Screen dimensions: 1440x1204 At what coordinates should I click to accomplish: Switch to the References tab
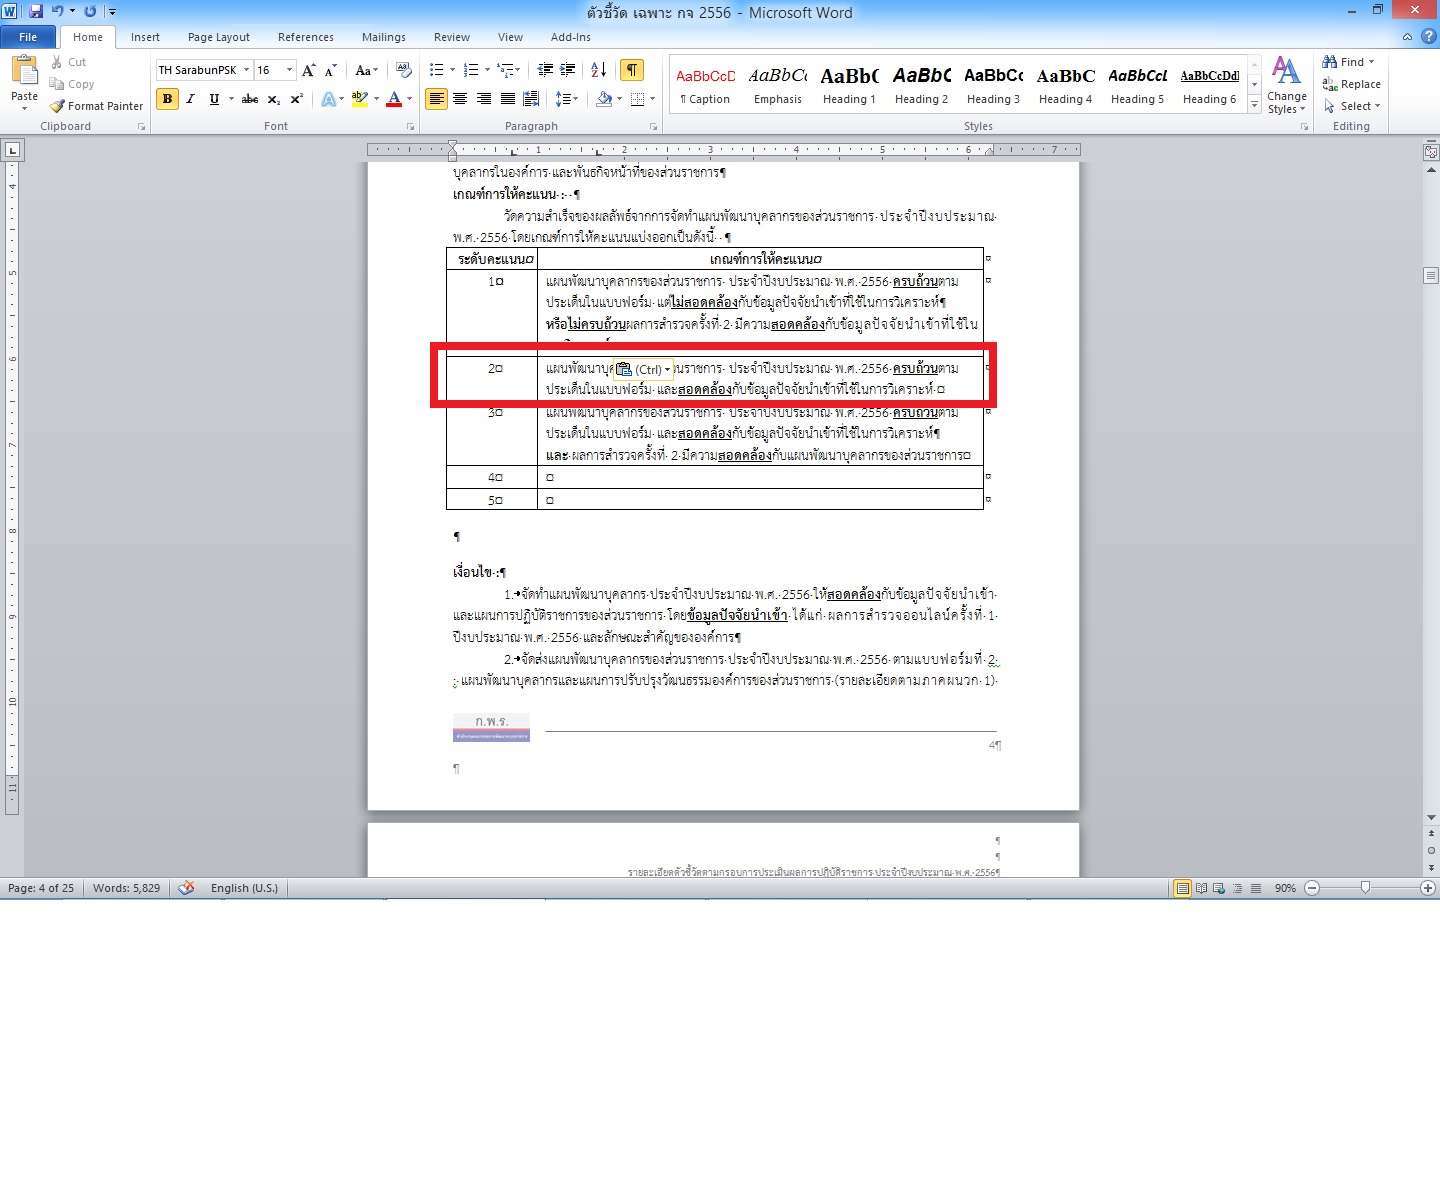[306, 37]
